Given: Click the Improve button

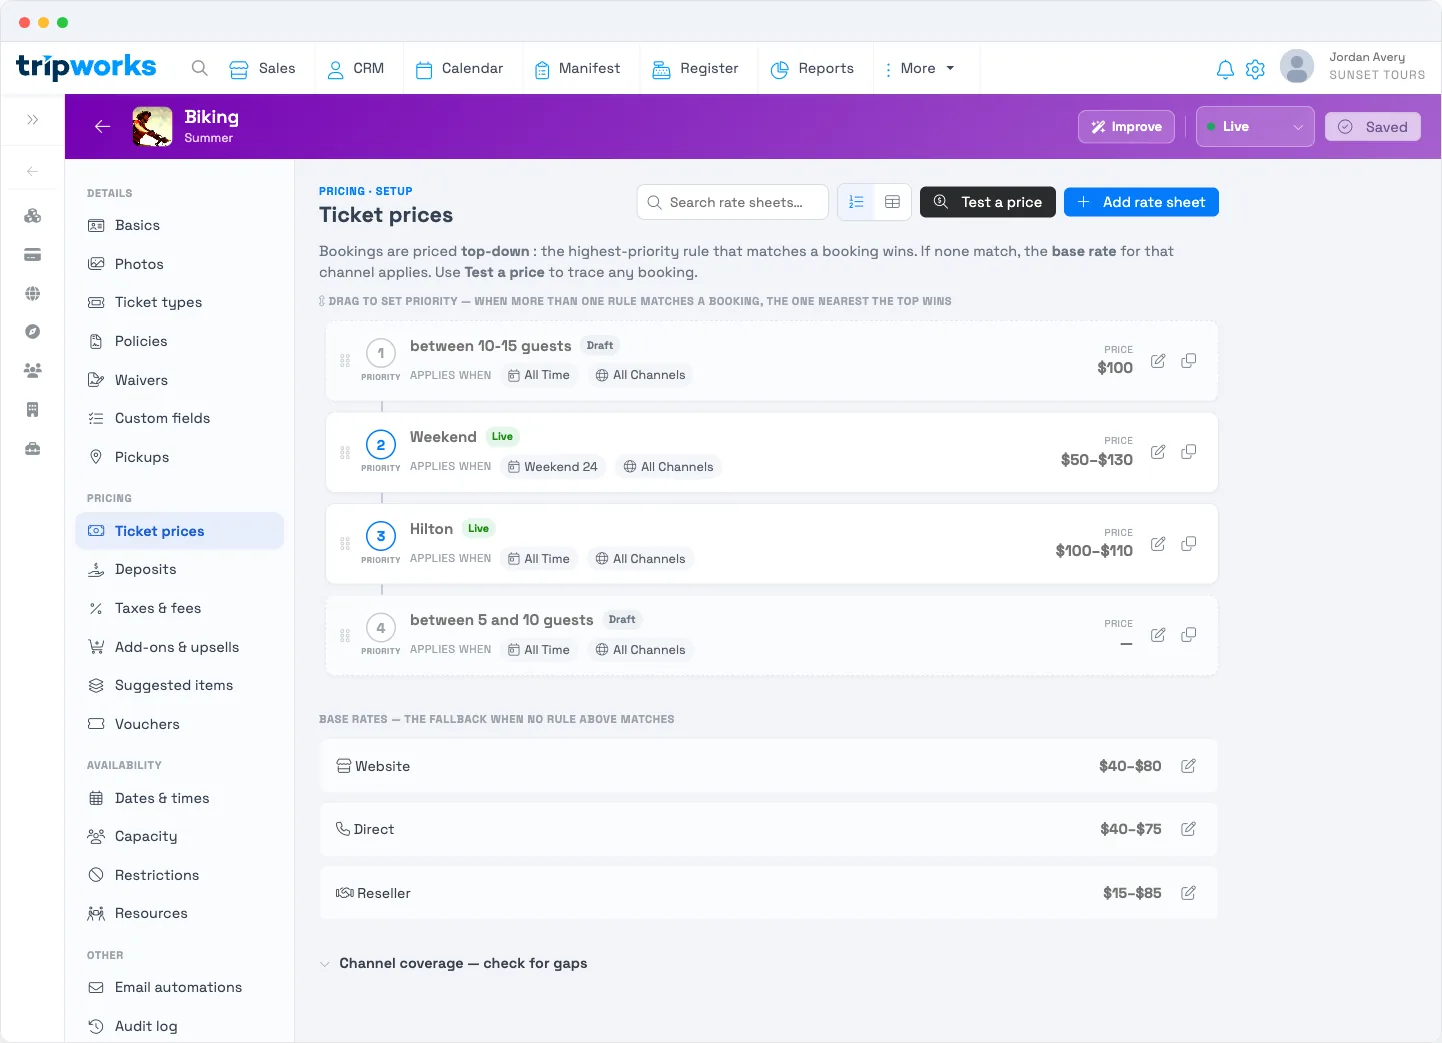Looking at the screenshot, I should (x=1126, y=127).
